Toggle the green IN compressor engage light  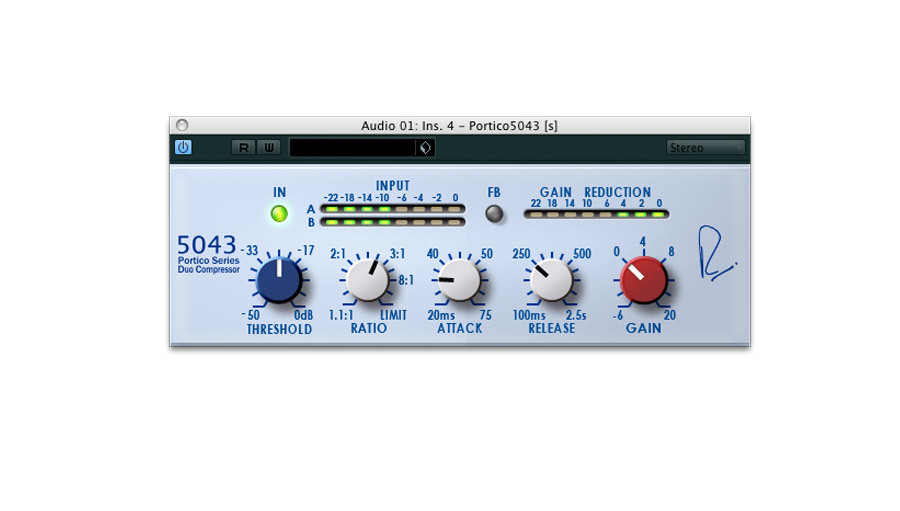coord(280,214)
